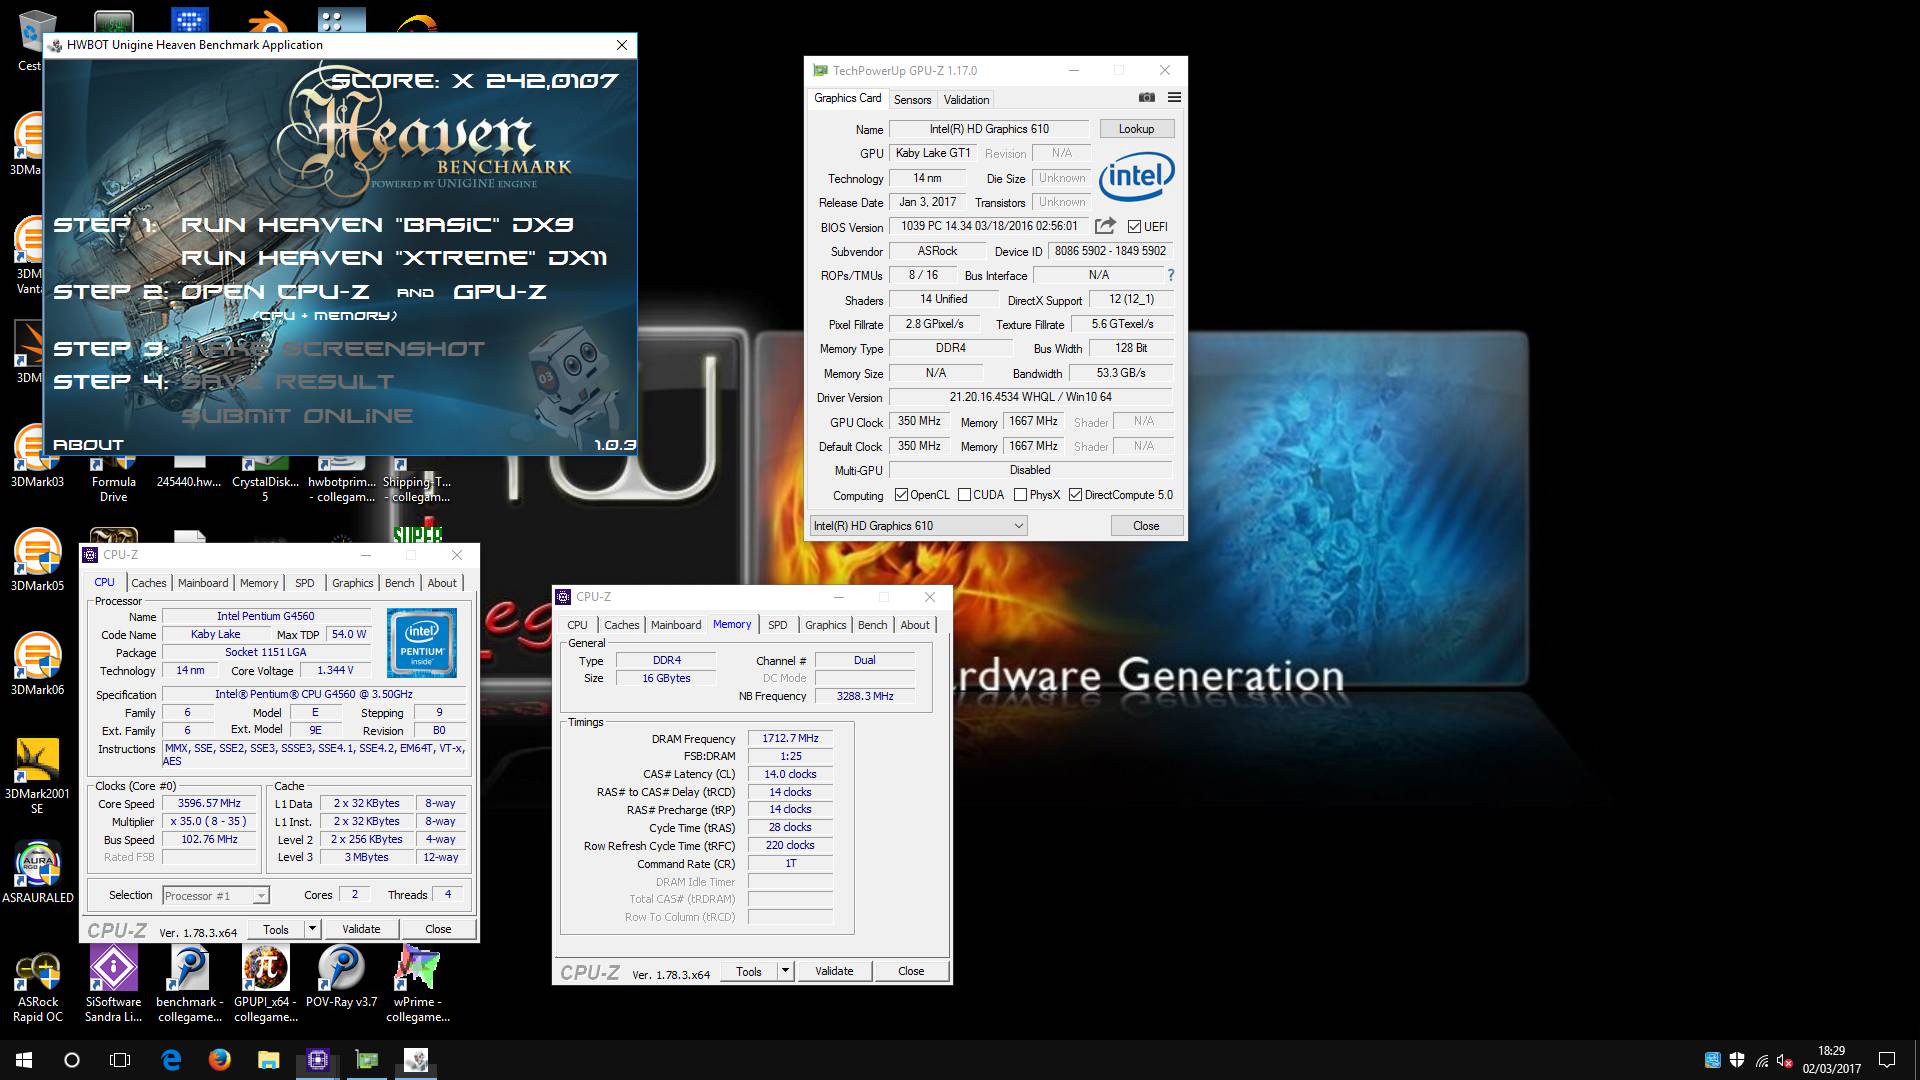Screen dimensions: 1920x1080
Task: Open the 3DMark06 desktop shortcut
Action: click(37, 664)
